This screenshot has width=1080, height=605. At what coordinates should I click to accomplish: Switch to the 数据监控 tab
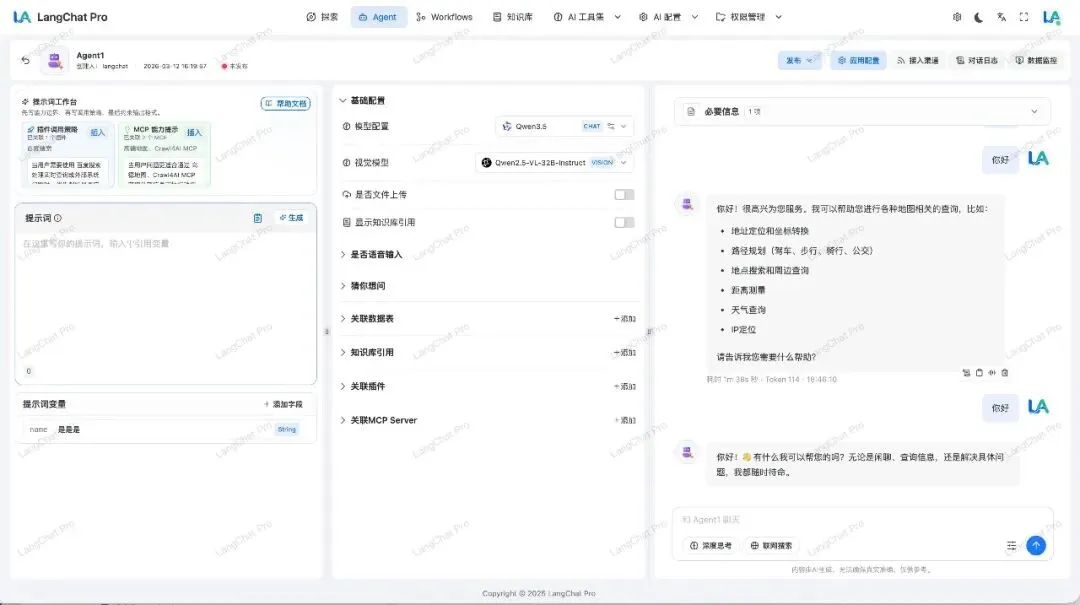click(x=1036, y=61)
